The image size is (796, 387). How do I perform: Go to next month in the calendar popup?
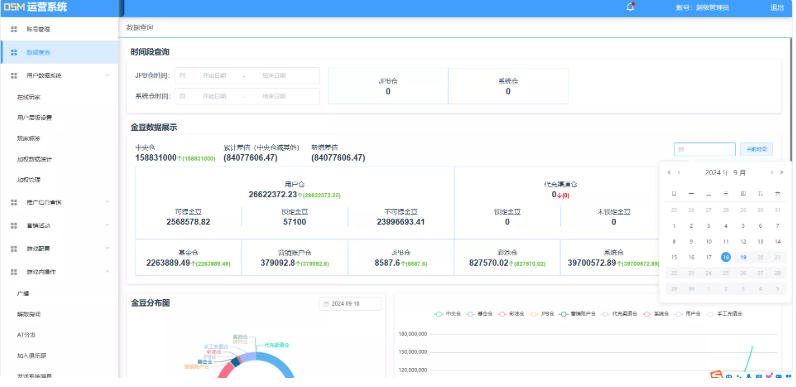point(772,173)
